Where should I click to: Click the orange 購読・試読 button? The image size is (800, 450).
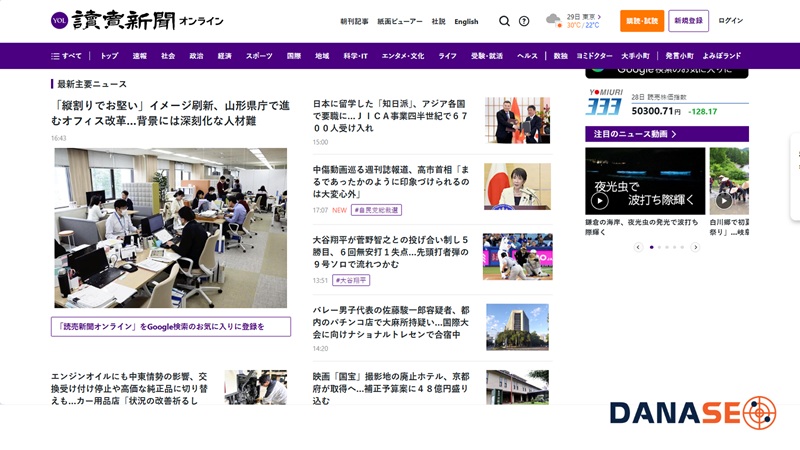(642, 21)
